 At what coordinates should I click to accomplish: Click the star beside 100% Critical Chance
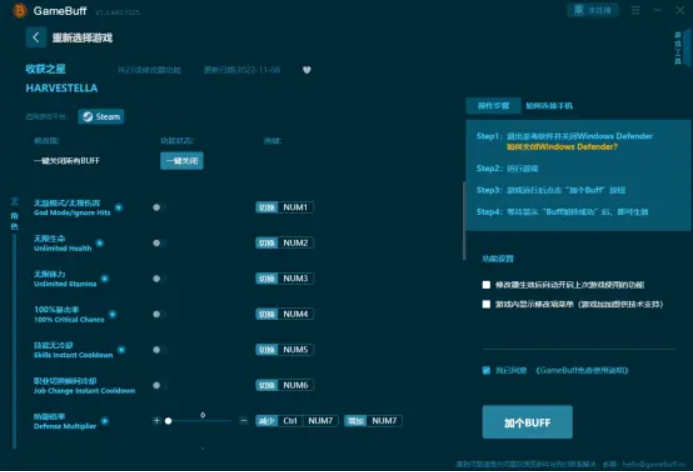[x=113, y=314]
